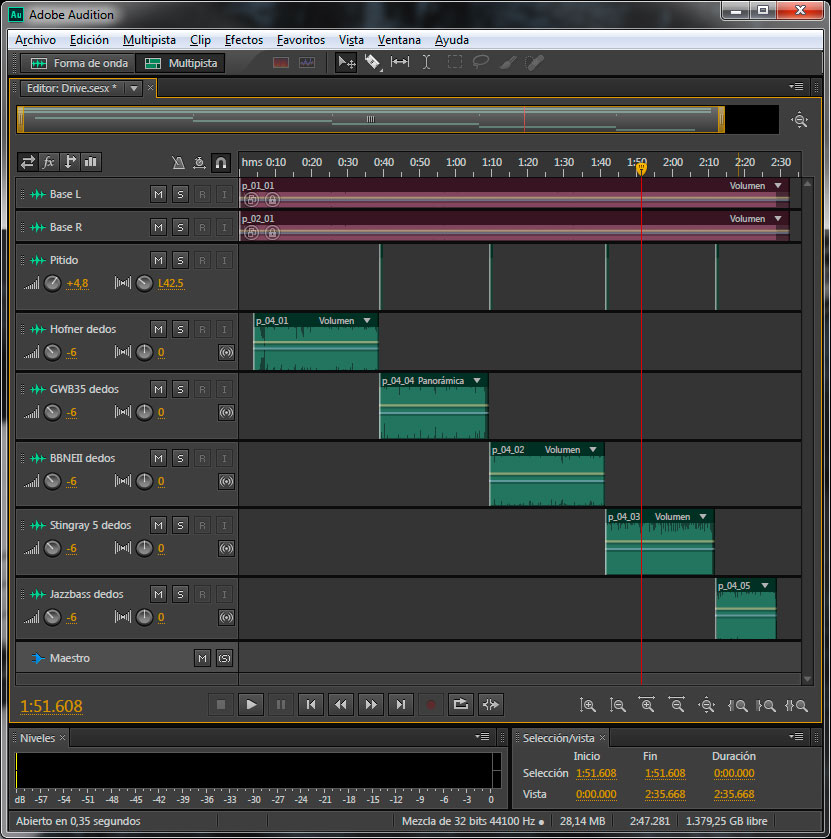Toggle the metronome icon
The image size is (831, 839).
point(178,162)
